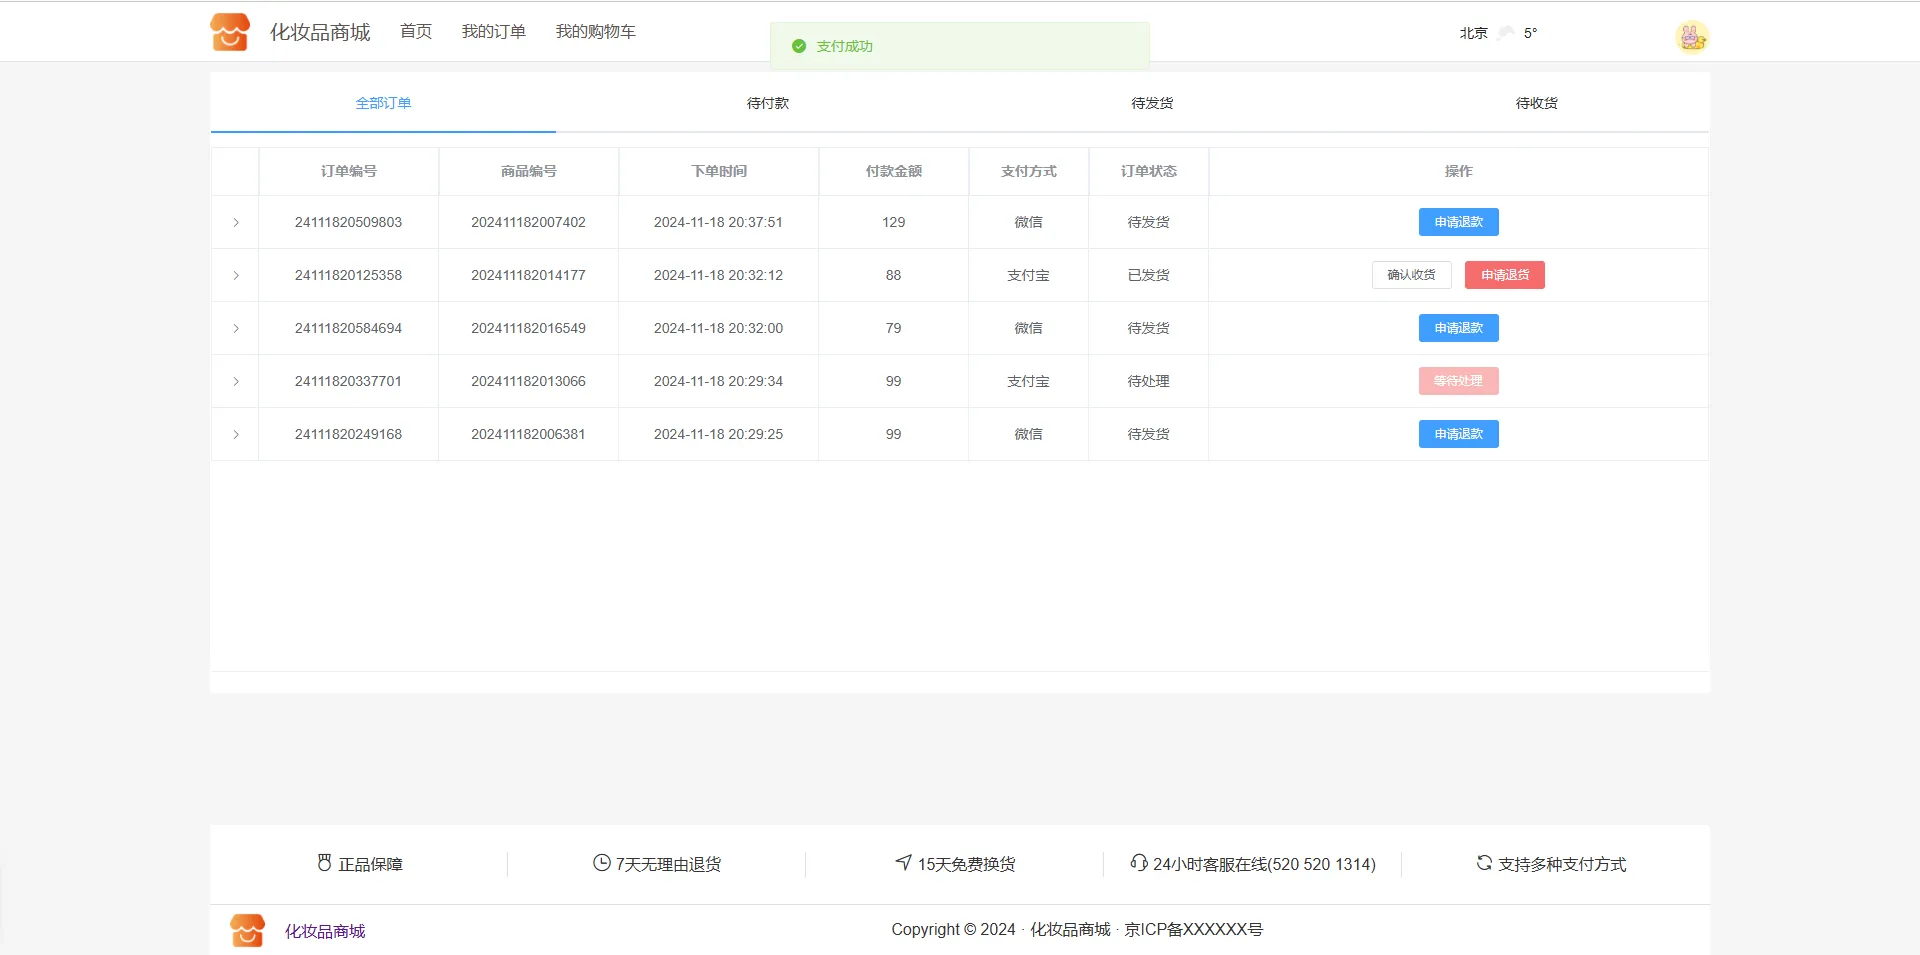Expand row for order 24111820125358
The image size is (1920, 955).
coord(236,275)
